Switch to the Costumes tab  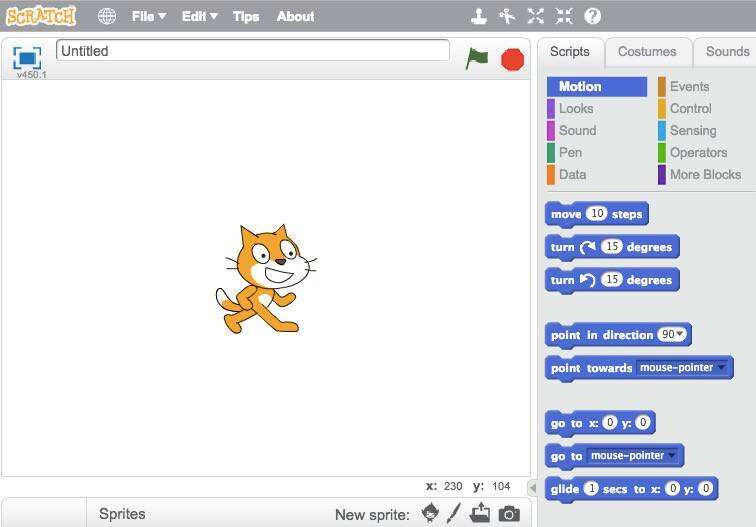pyautogui.click(x=646, y=51)
